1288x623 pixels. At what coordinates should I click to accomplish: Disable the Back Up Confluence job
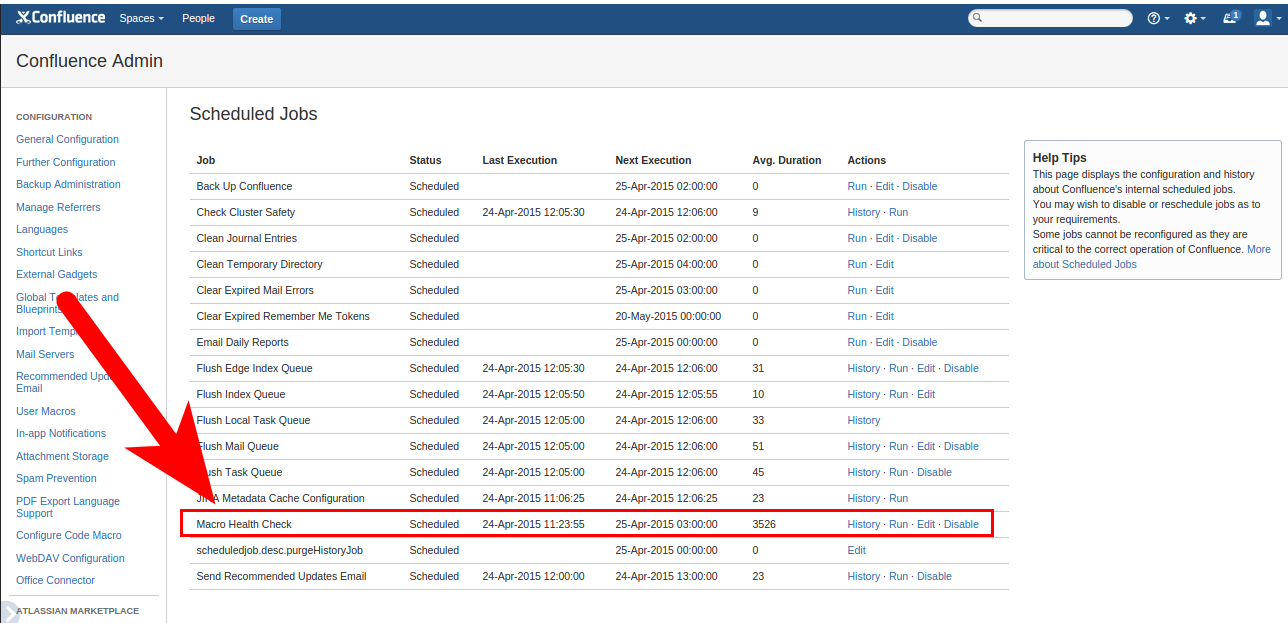920,187
